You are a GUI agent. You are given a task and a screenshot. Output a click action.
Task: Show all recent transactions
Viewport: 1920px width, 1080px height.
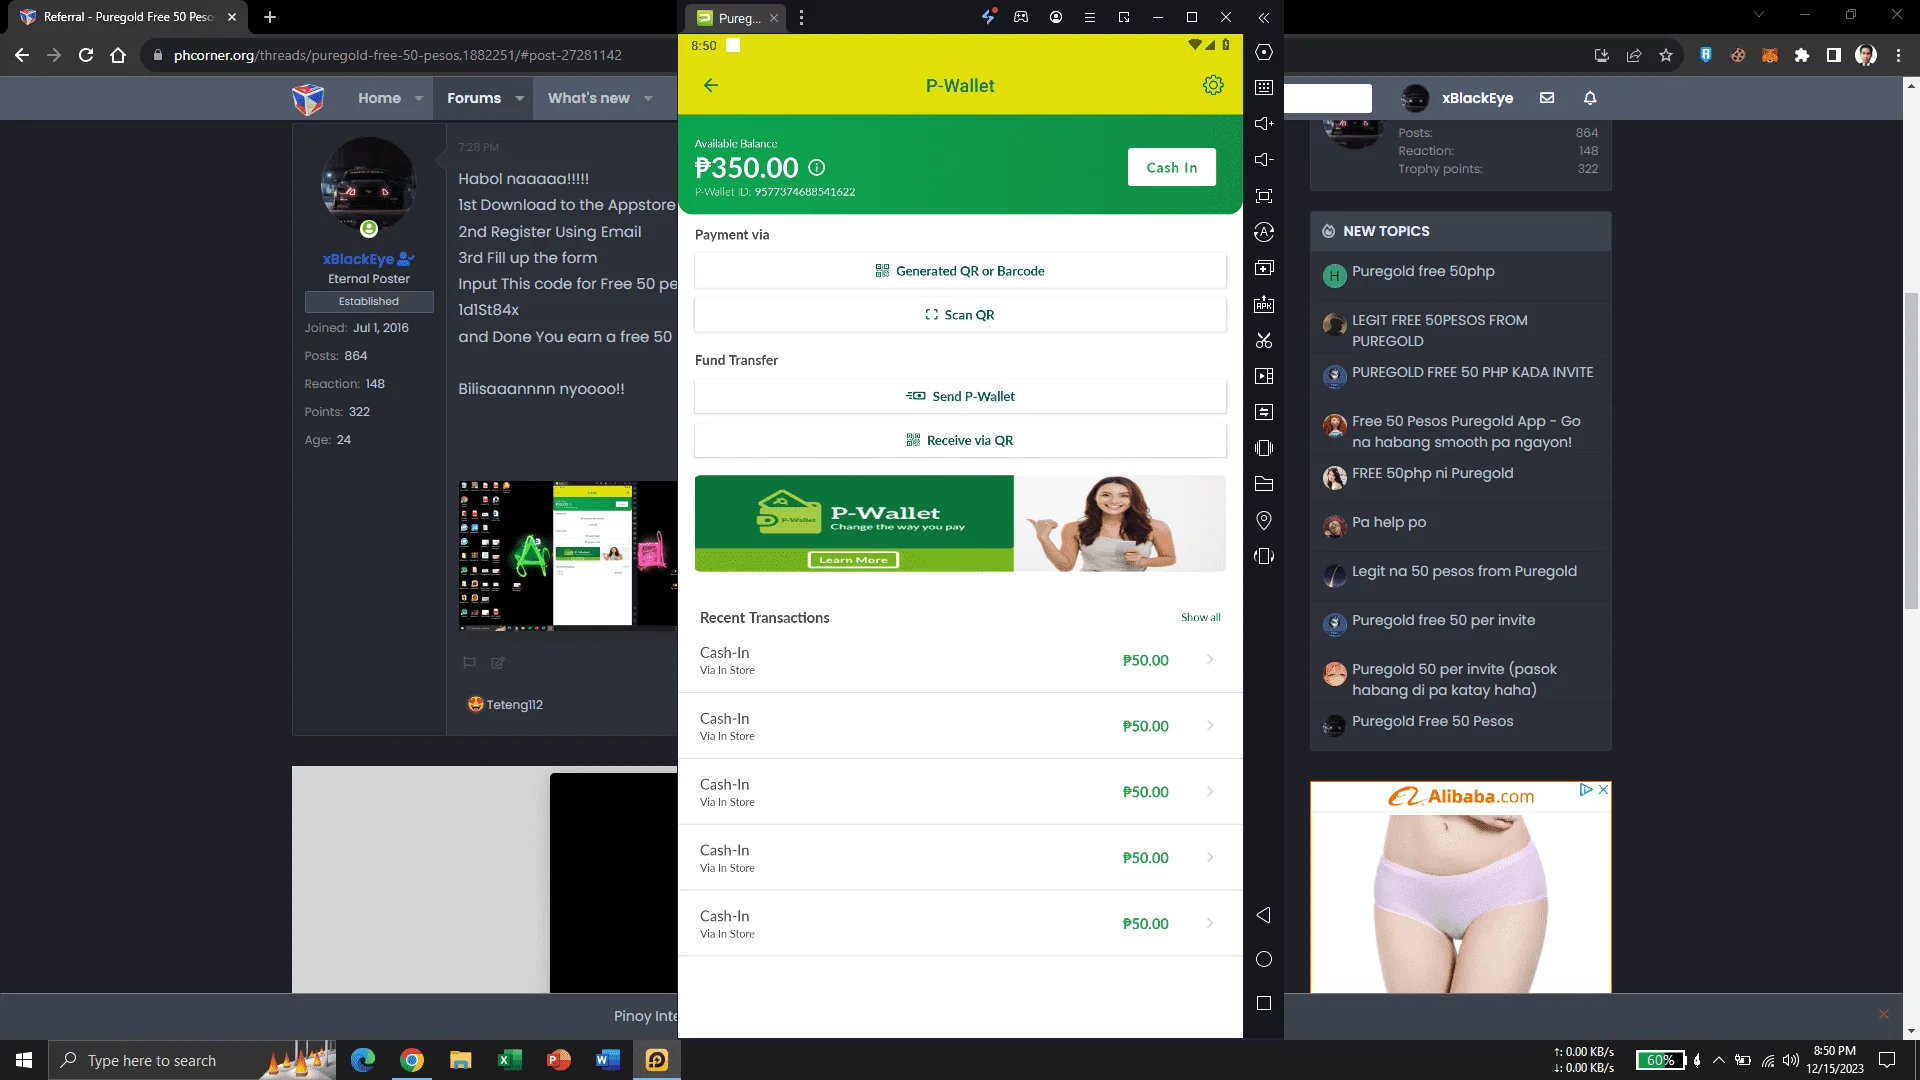click(x=1200, y=617)
